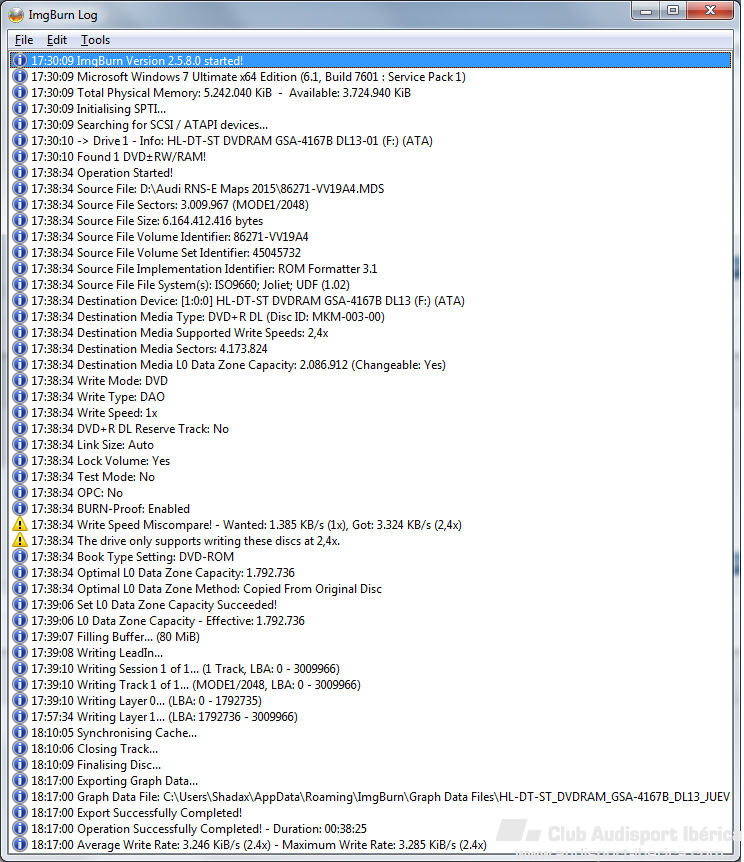
Task: Click info icon beside 'Writing Layer 0...' row
Action: tap(20, 700)
